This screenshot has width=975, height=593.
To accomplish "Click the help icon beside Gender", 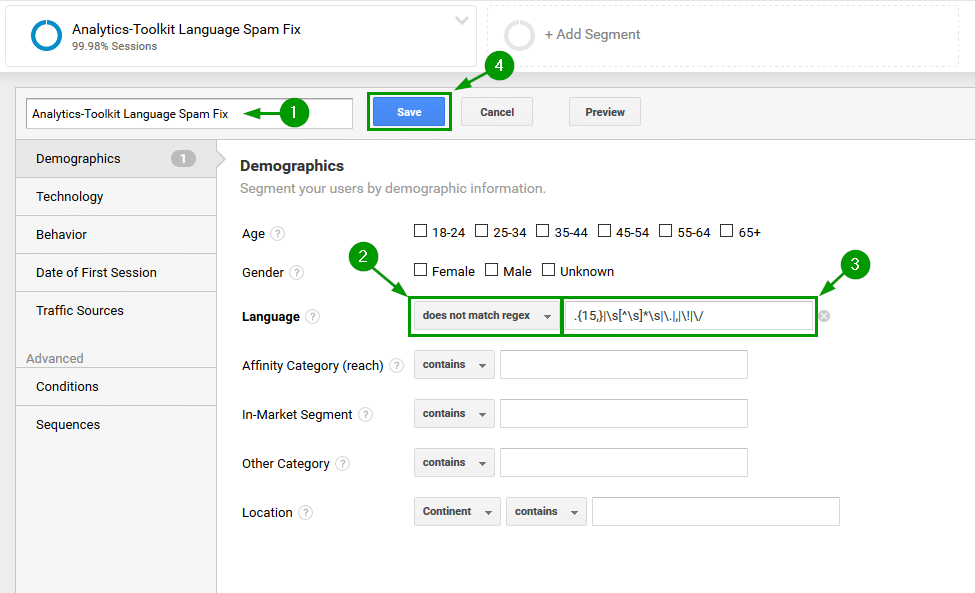I will coord(297,273).
